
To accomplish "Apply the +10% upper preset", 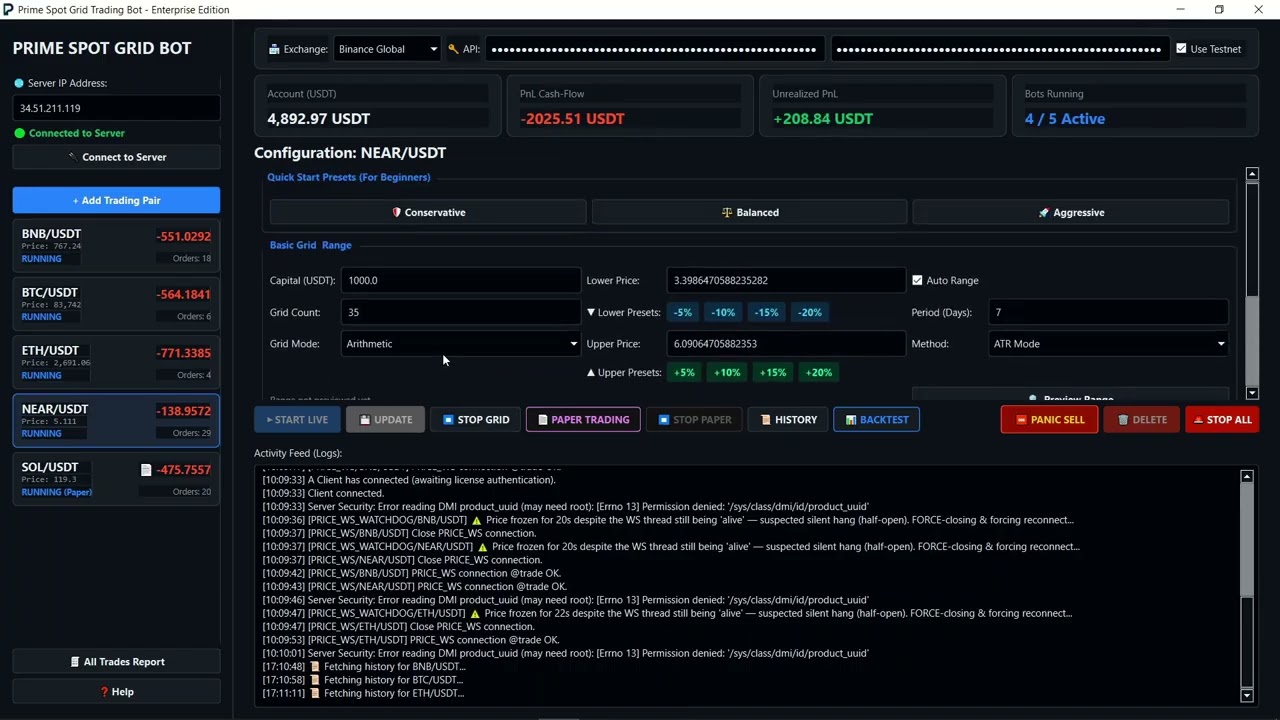I will tap(727, 372).
